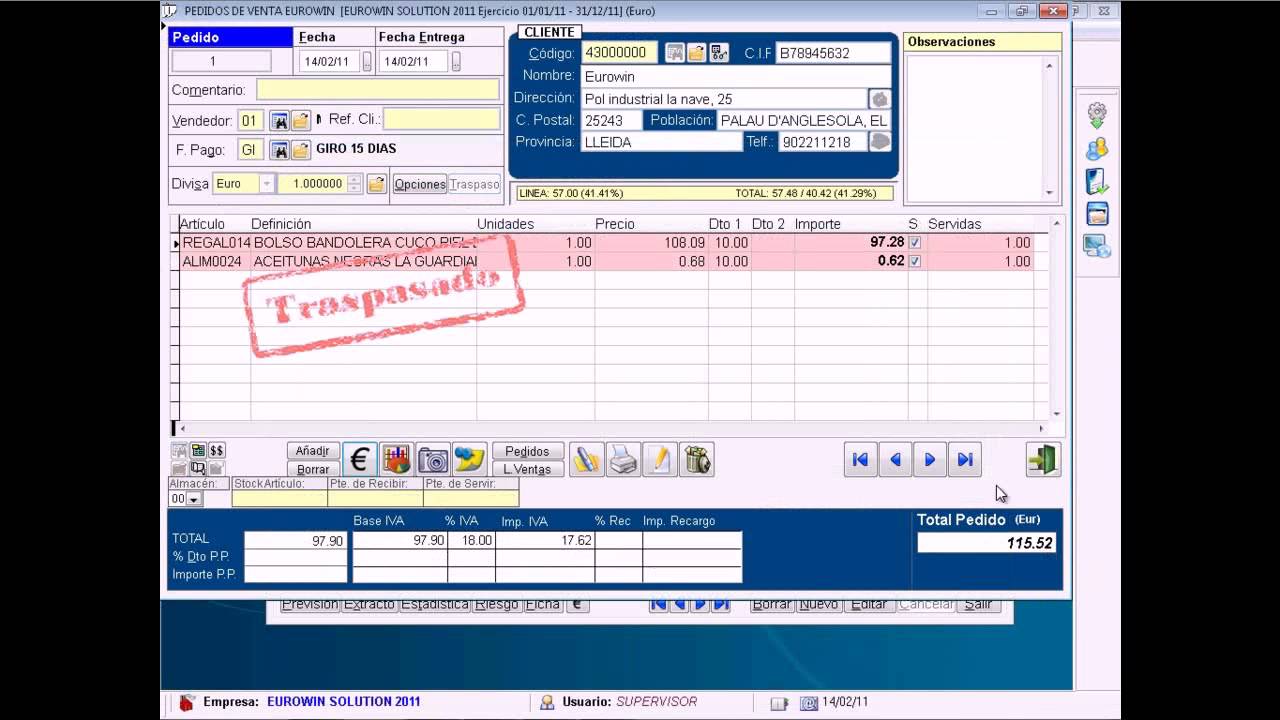Click price cell 108.09
This screenshot has width=1280, height=720.
point(651,243)
